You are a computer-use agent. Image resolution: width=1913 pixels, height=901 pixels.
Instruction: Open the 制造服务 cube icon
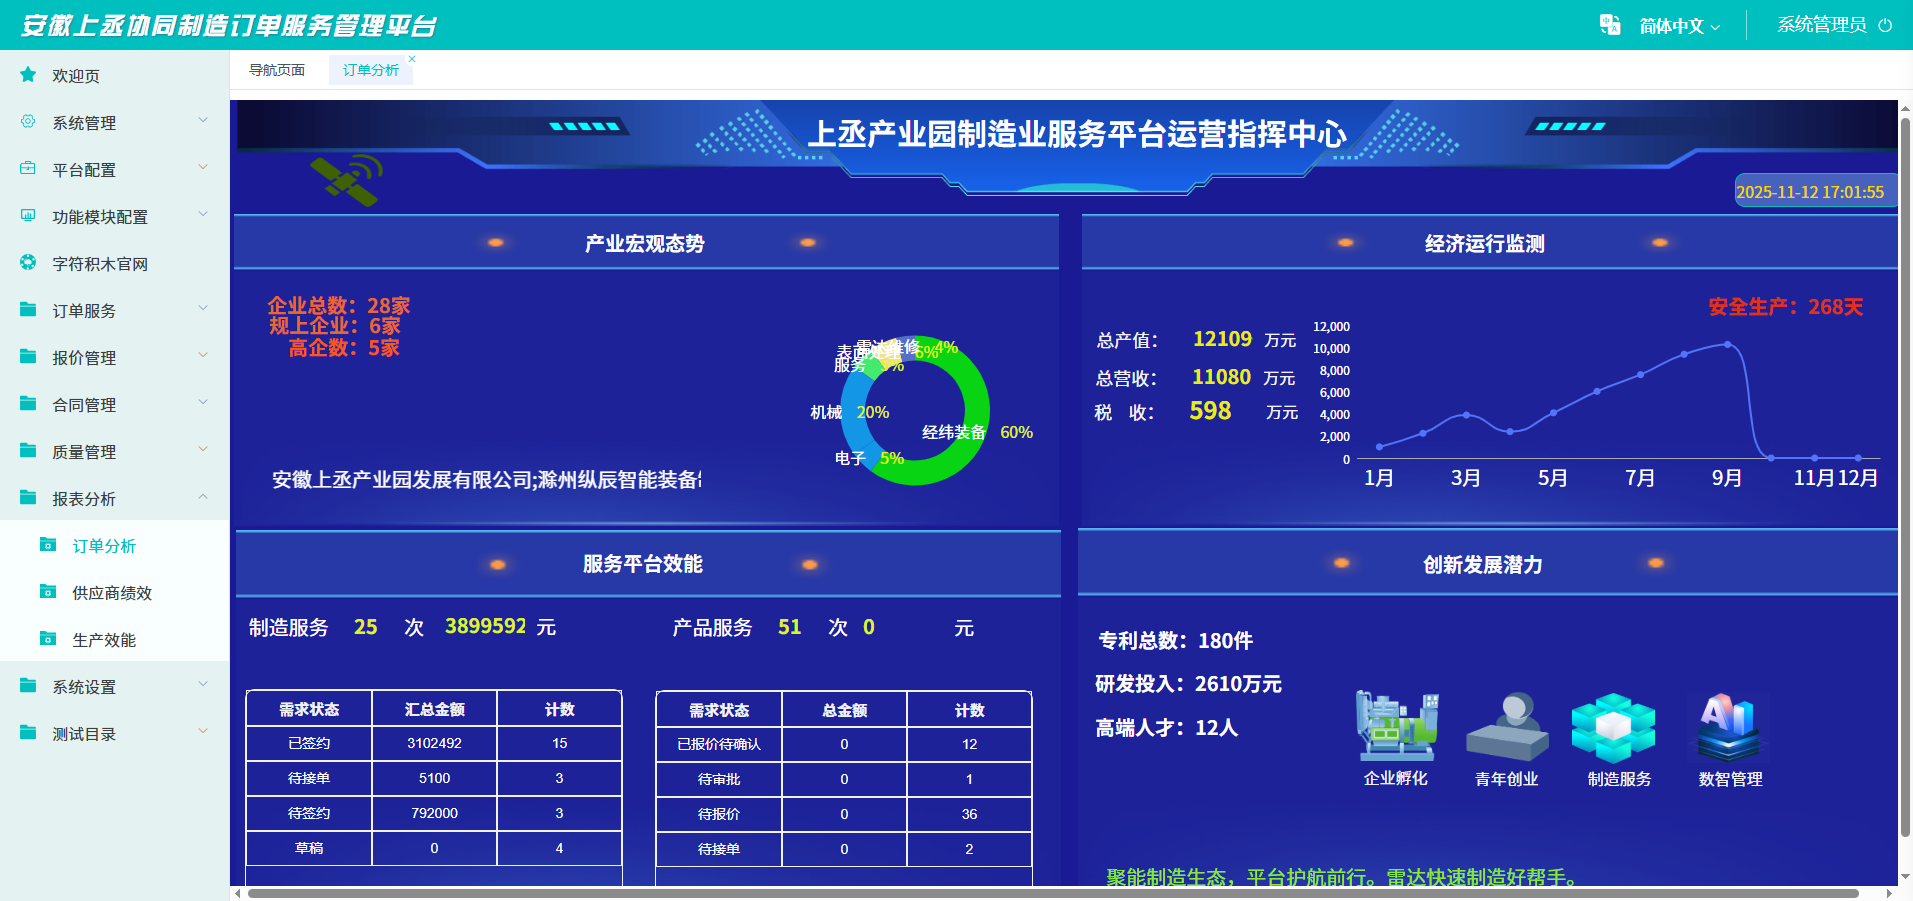pyautogui.click(x=1613, y=728)
